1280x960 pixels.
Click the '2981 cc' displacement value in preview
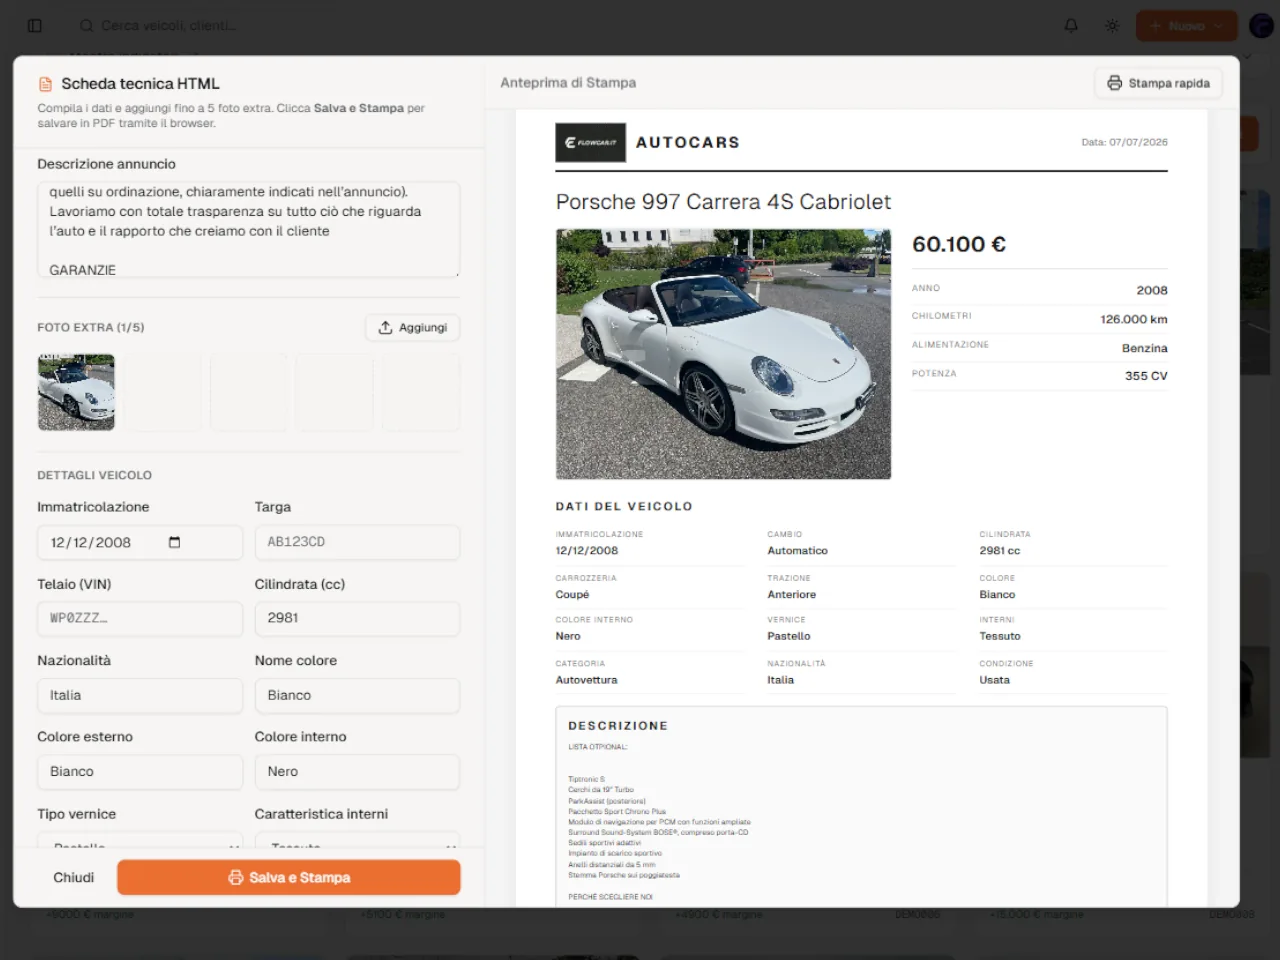(1000, 551)
